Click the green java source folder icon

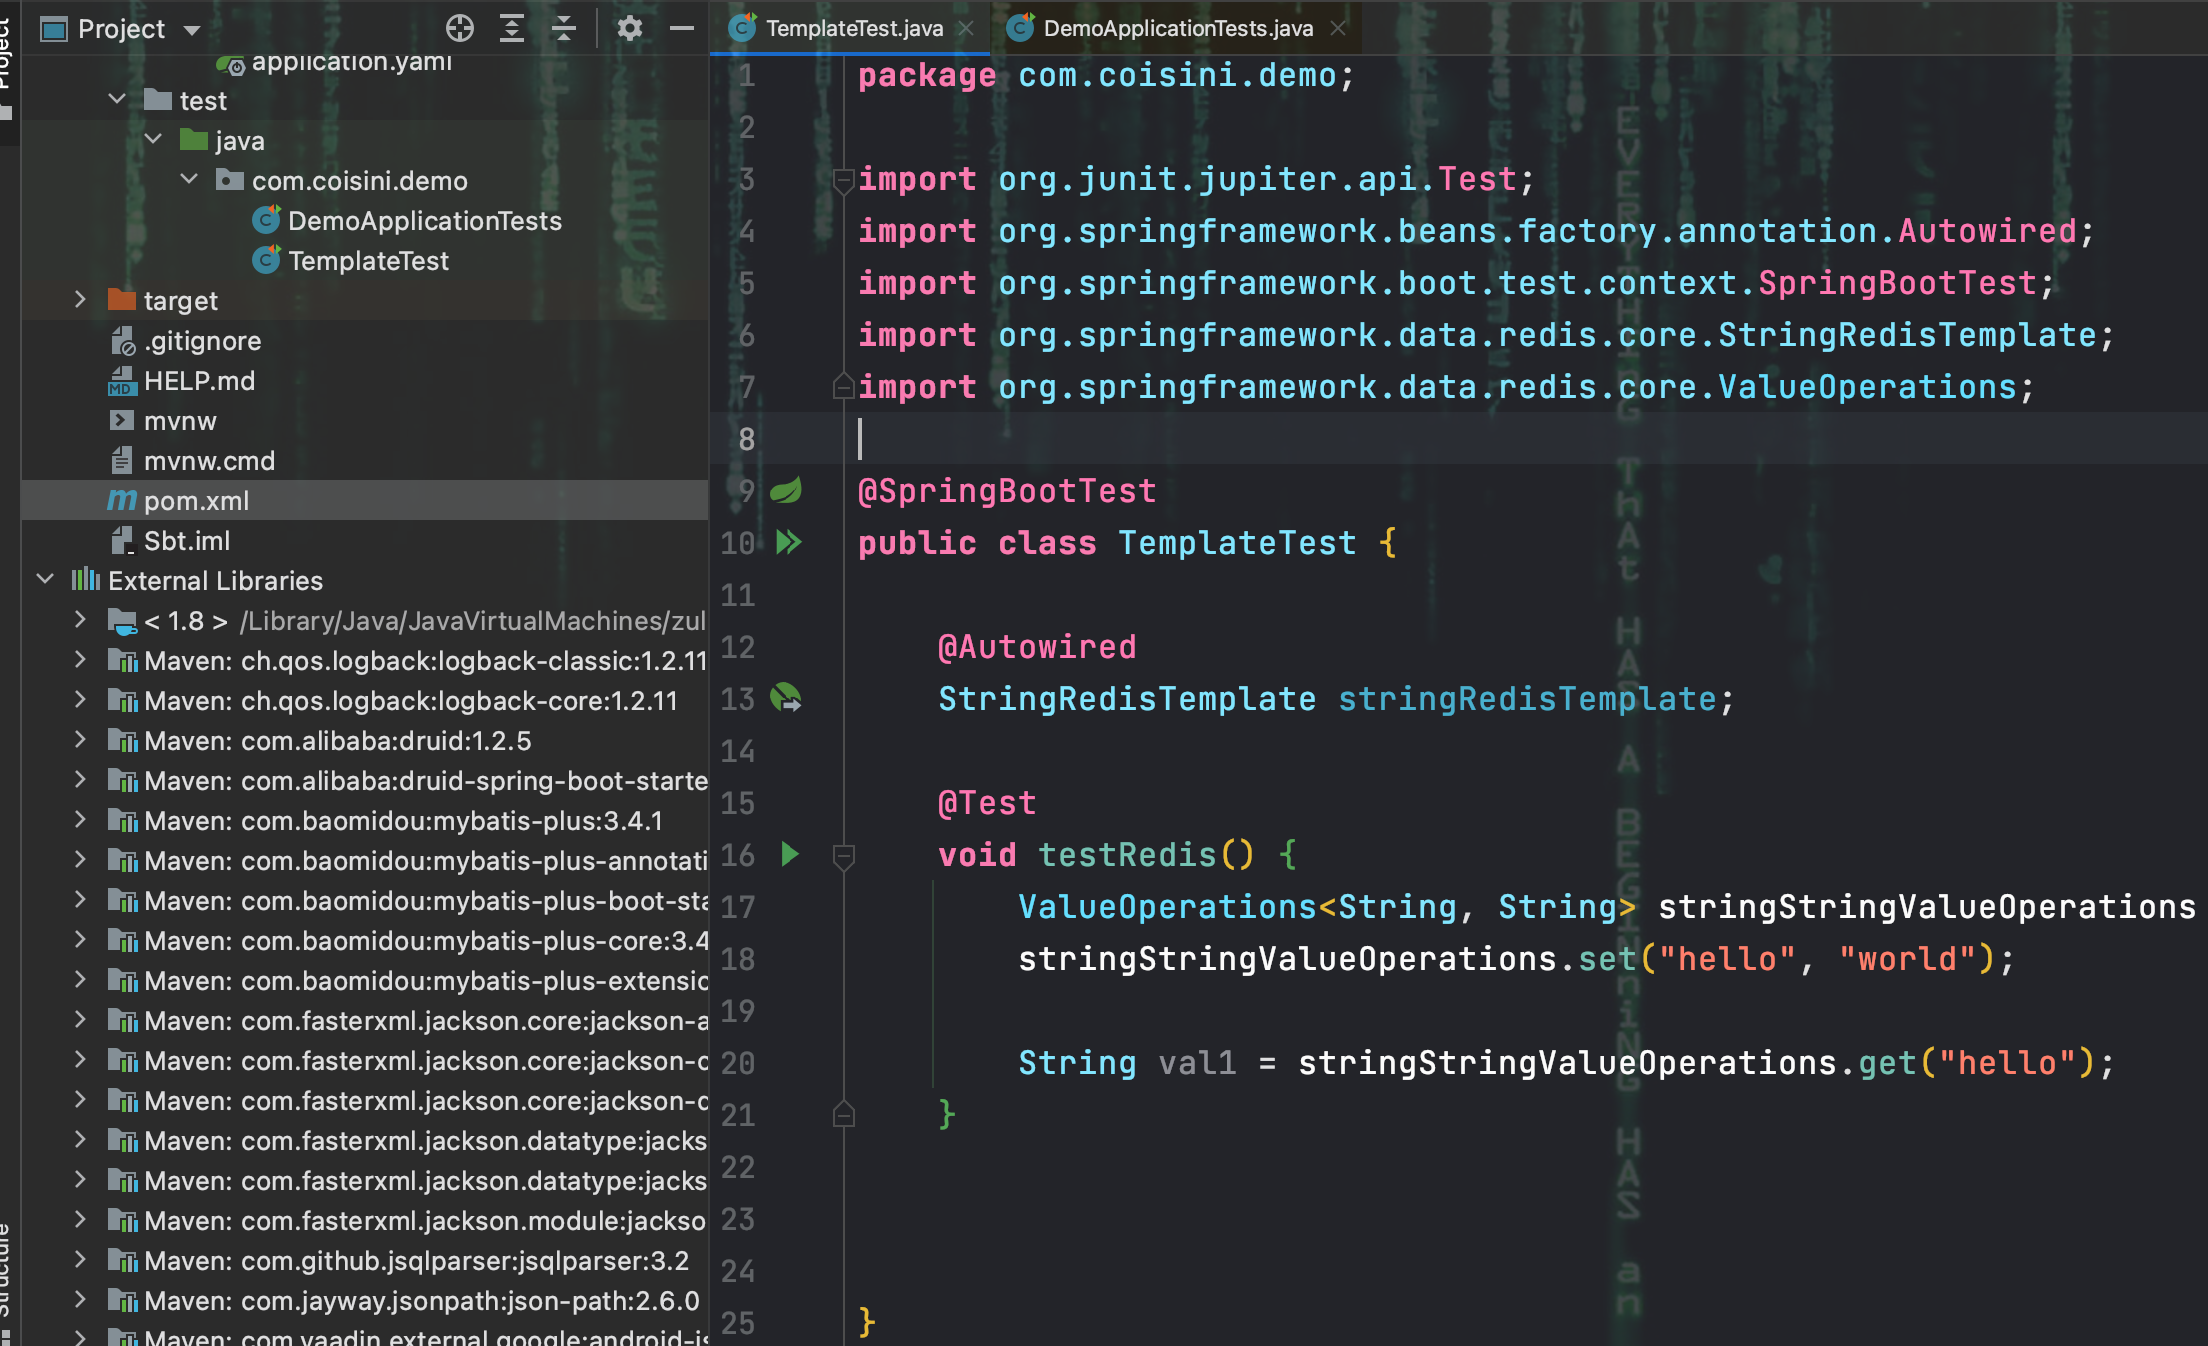(194, 140)
